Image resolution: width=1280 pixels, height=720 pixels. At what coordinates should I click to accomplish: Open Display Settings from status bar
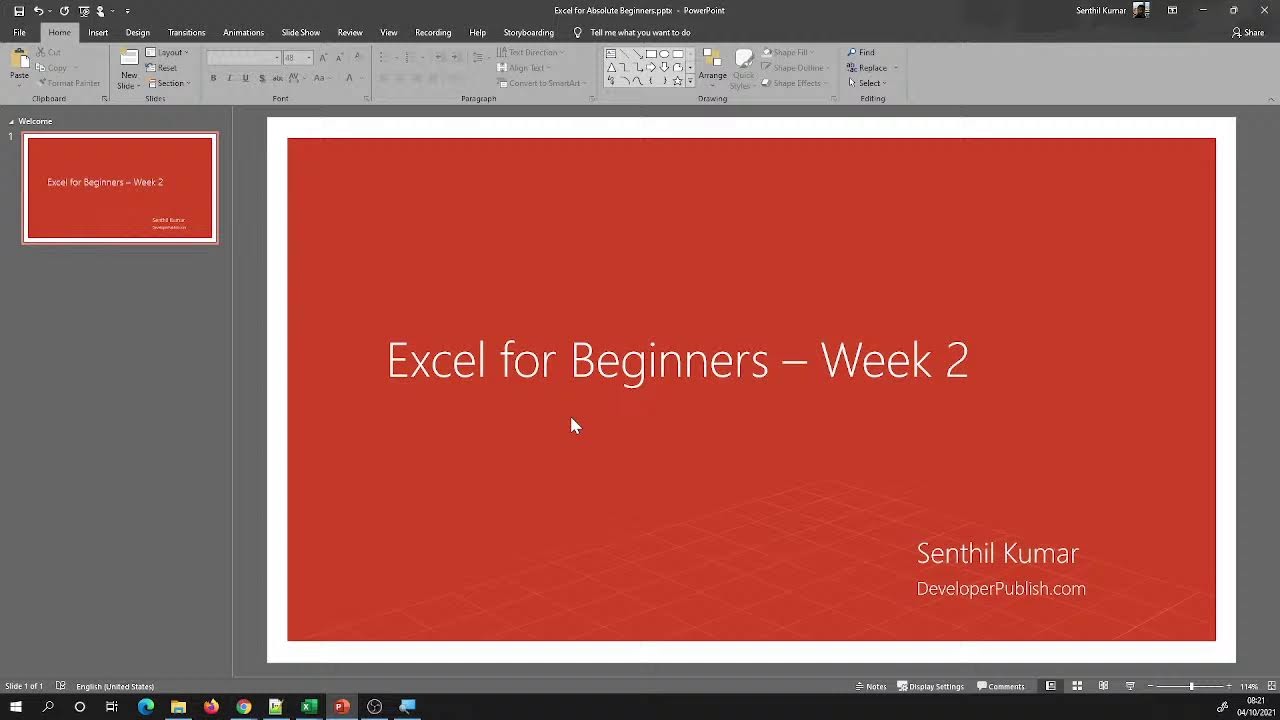[x=930, y=686]
